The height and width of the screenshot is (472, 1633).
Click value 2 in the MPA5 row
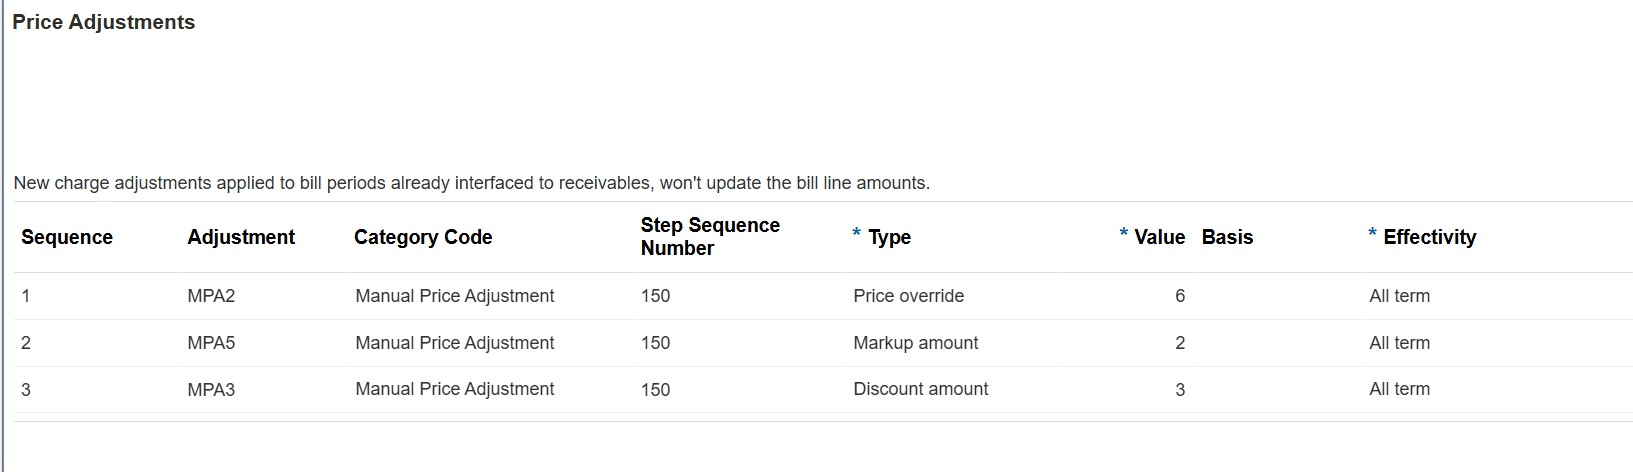[x=1180, y=343]
